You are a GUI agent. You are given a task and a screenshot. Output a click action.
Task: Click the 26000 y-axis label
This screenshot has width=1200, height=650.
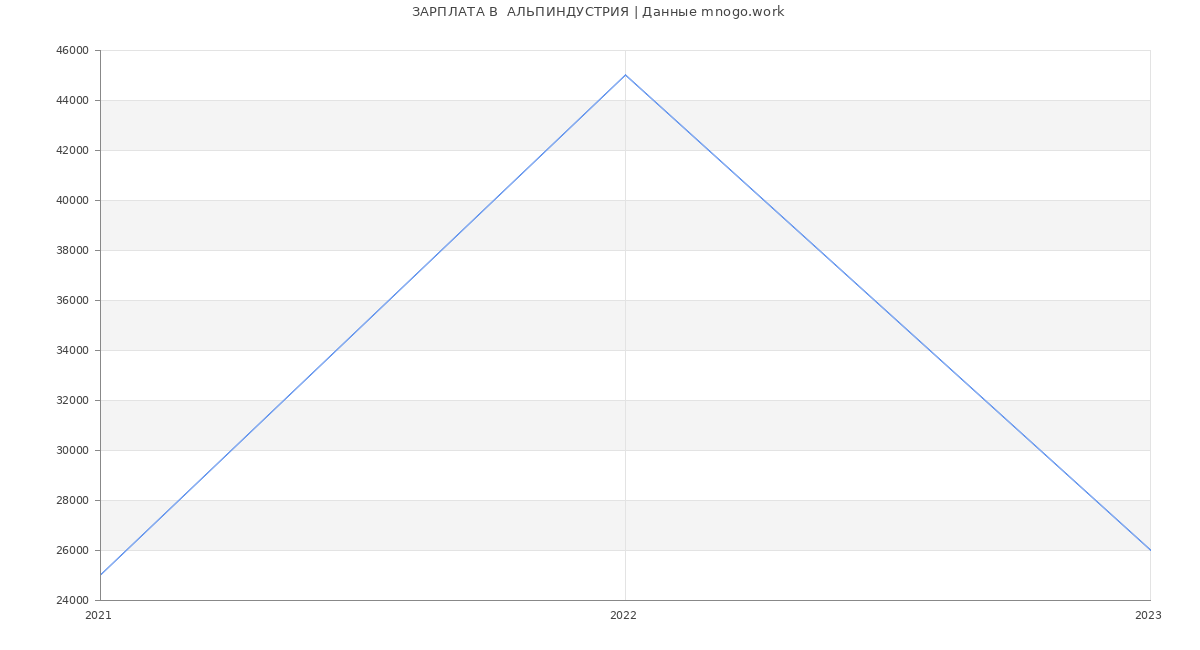[72, 551]
